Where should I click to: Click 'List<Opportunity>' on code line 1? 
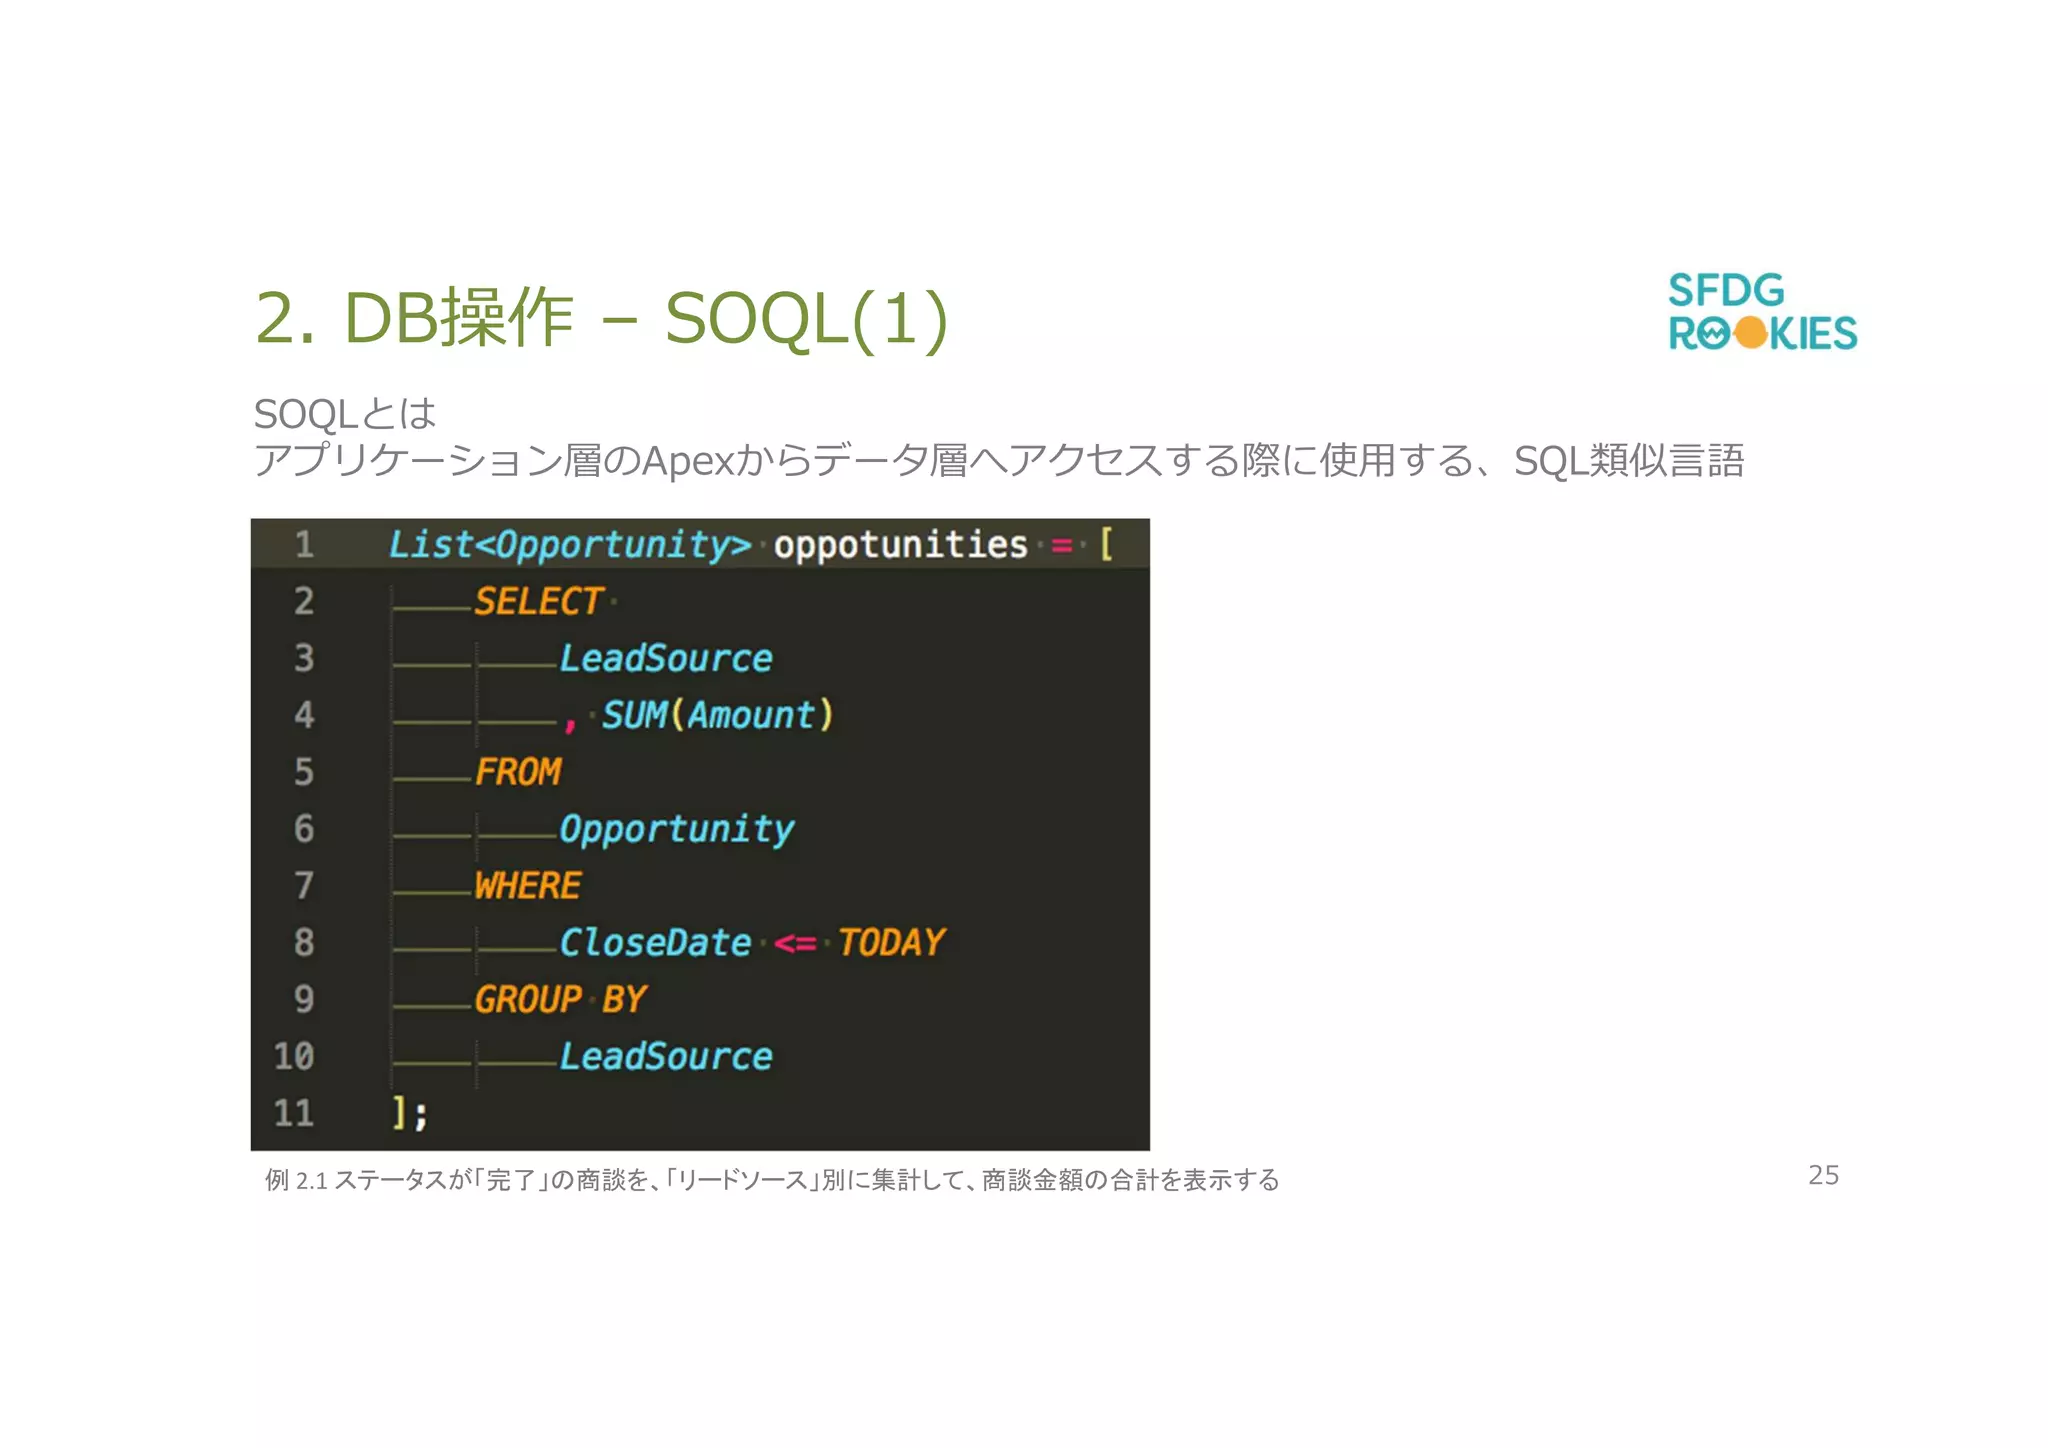(570, 545)
